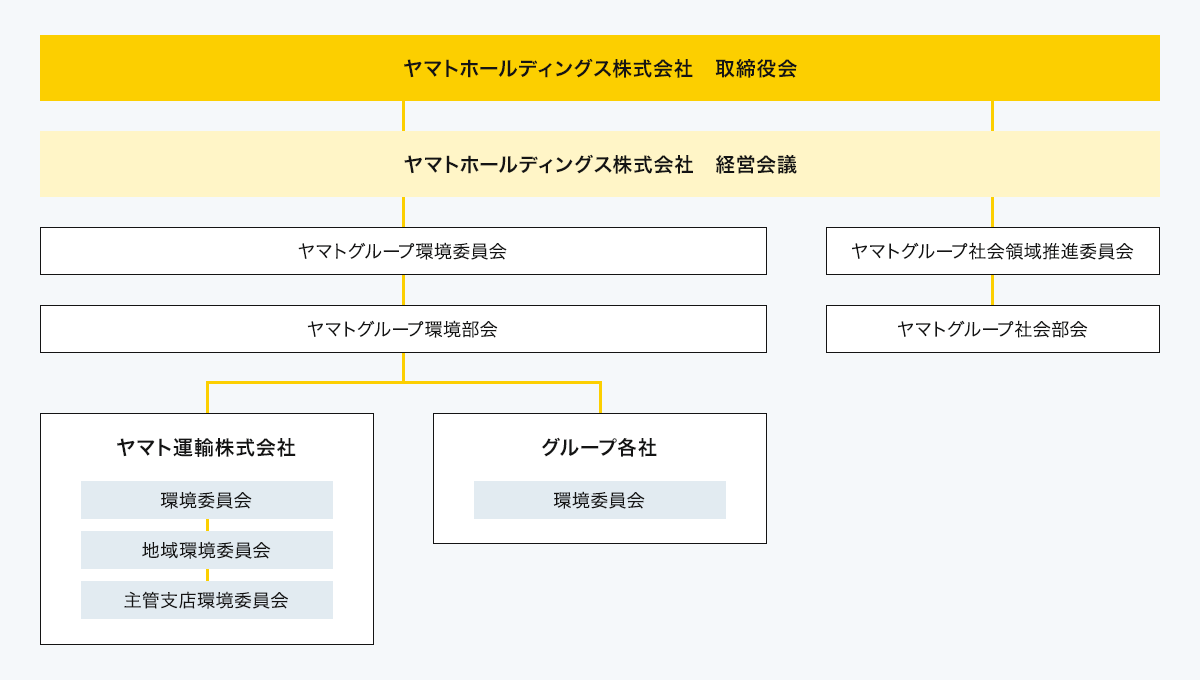Viewport: 1200px width, 680px height.
Task: Click line joining ヤマトグループ環境委員会 and 環境部会
Action: pos(403,290)
